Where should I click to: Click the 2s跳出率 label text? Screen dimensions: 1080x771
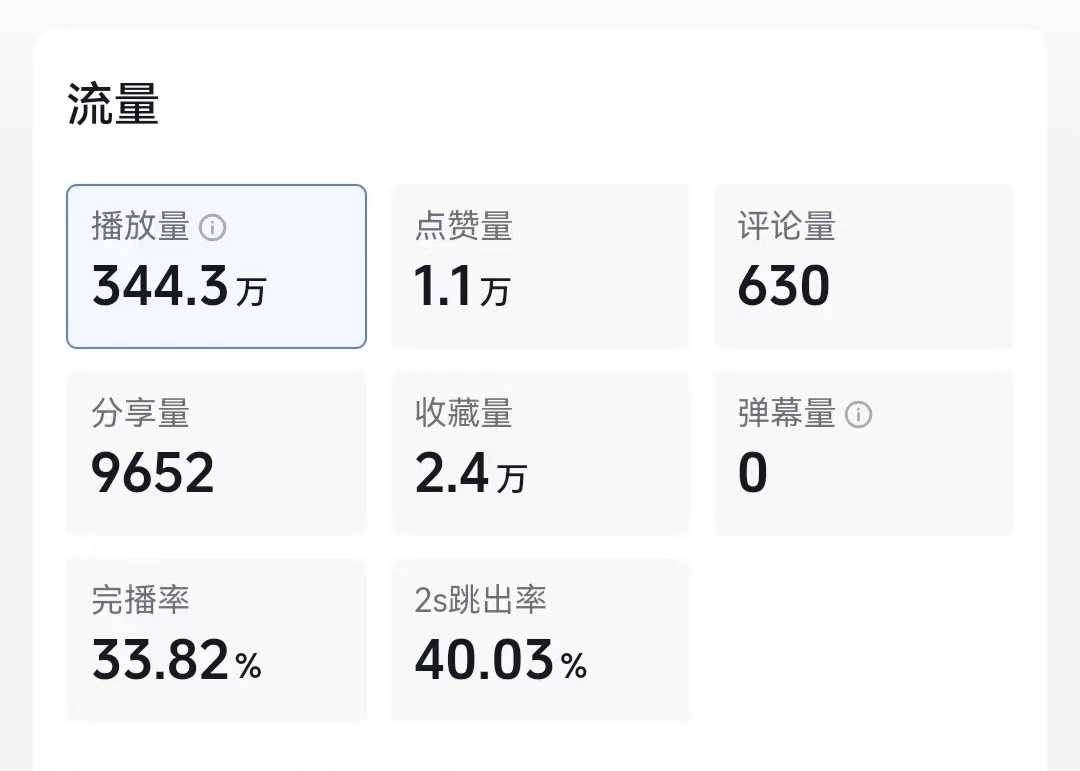click(x=481, y=600)
